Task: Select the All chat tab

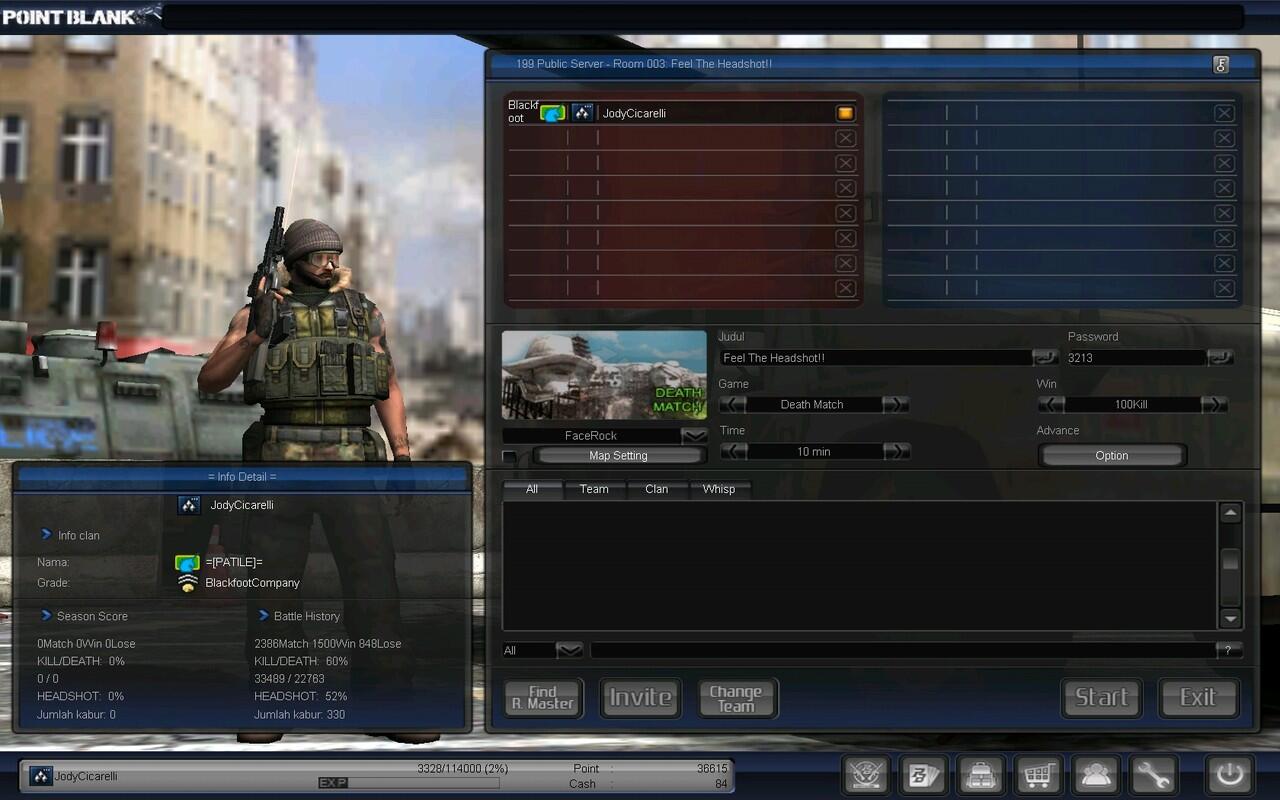Action: (x=532, y=489)
